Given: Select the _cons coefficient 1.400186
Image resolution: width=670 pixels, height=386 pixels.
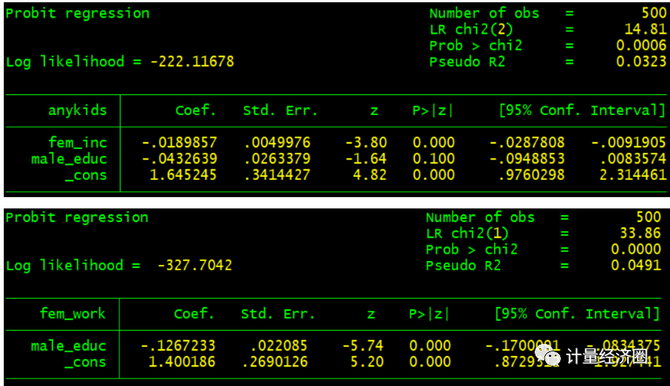Looking at the screenshot, I should click(x=182, y=362).
